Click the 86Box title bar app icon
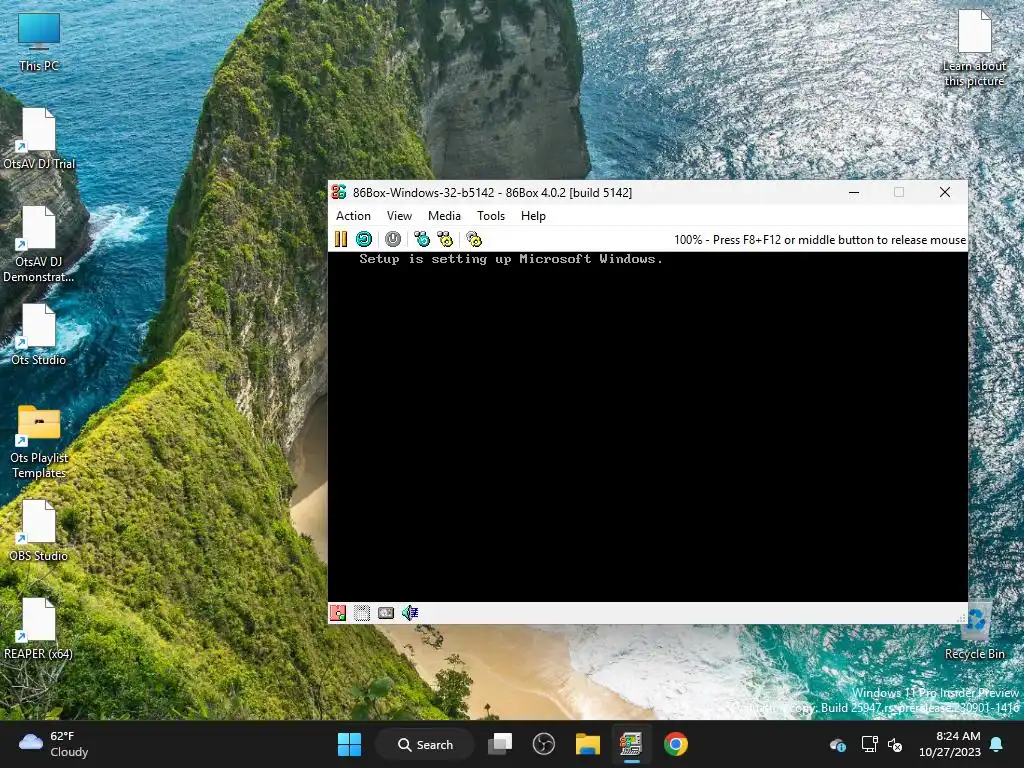The image size is (1024, 768). (x=338, y=192)
